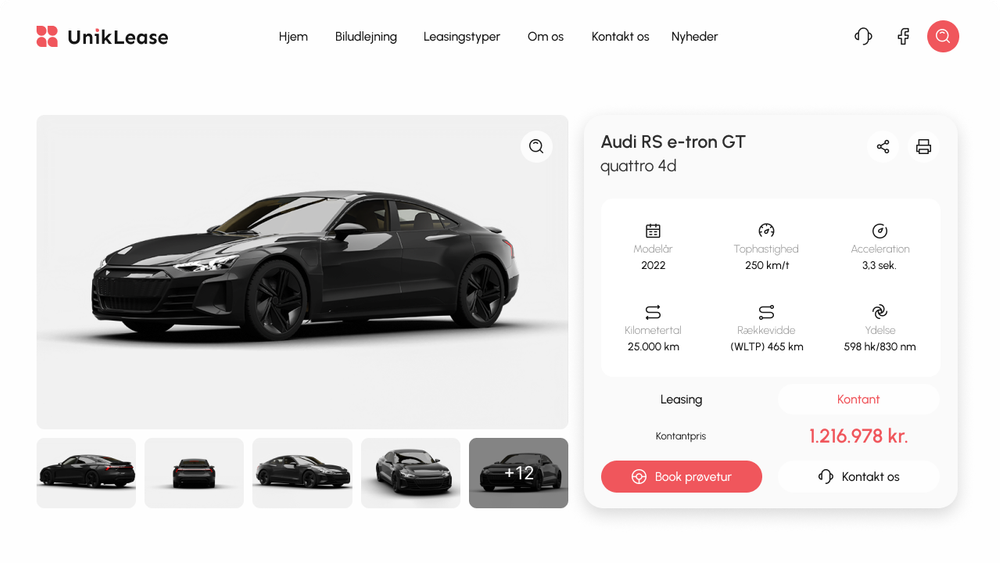Navigate to the Nyheder page
The width and height of the screenshot is (1000, 563).
click(695, 37)
